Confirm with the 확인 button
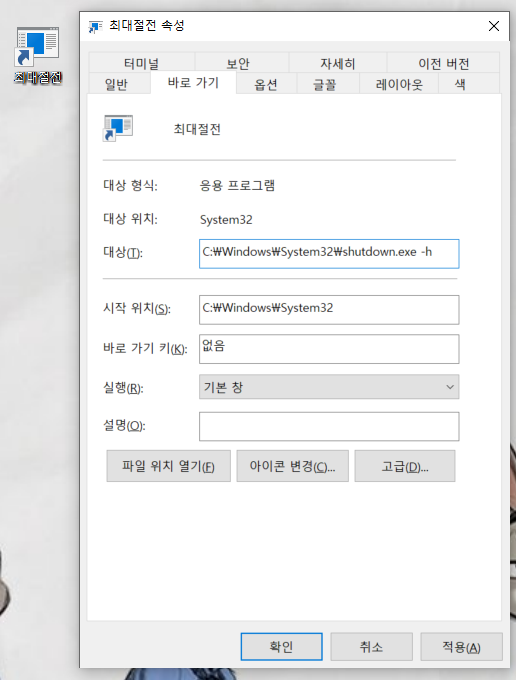This screenshot has width=516, height=680. tap(281, 647)
